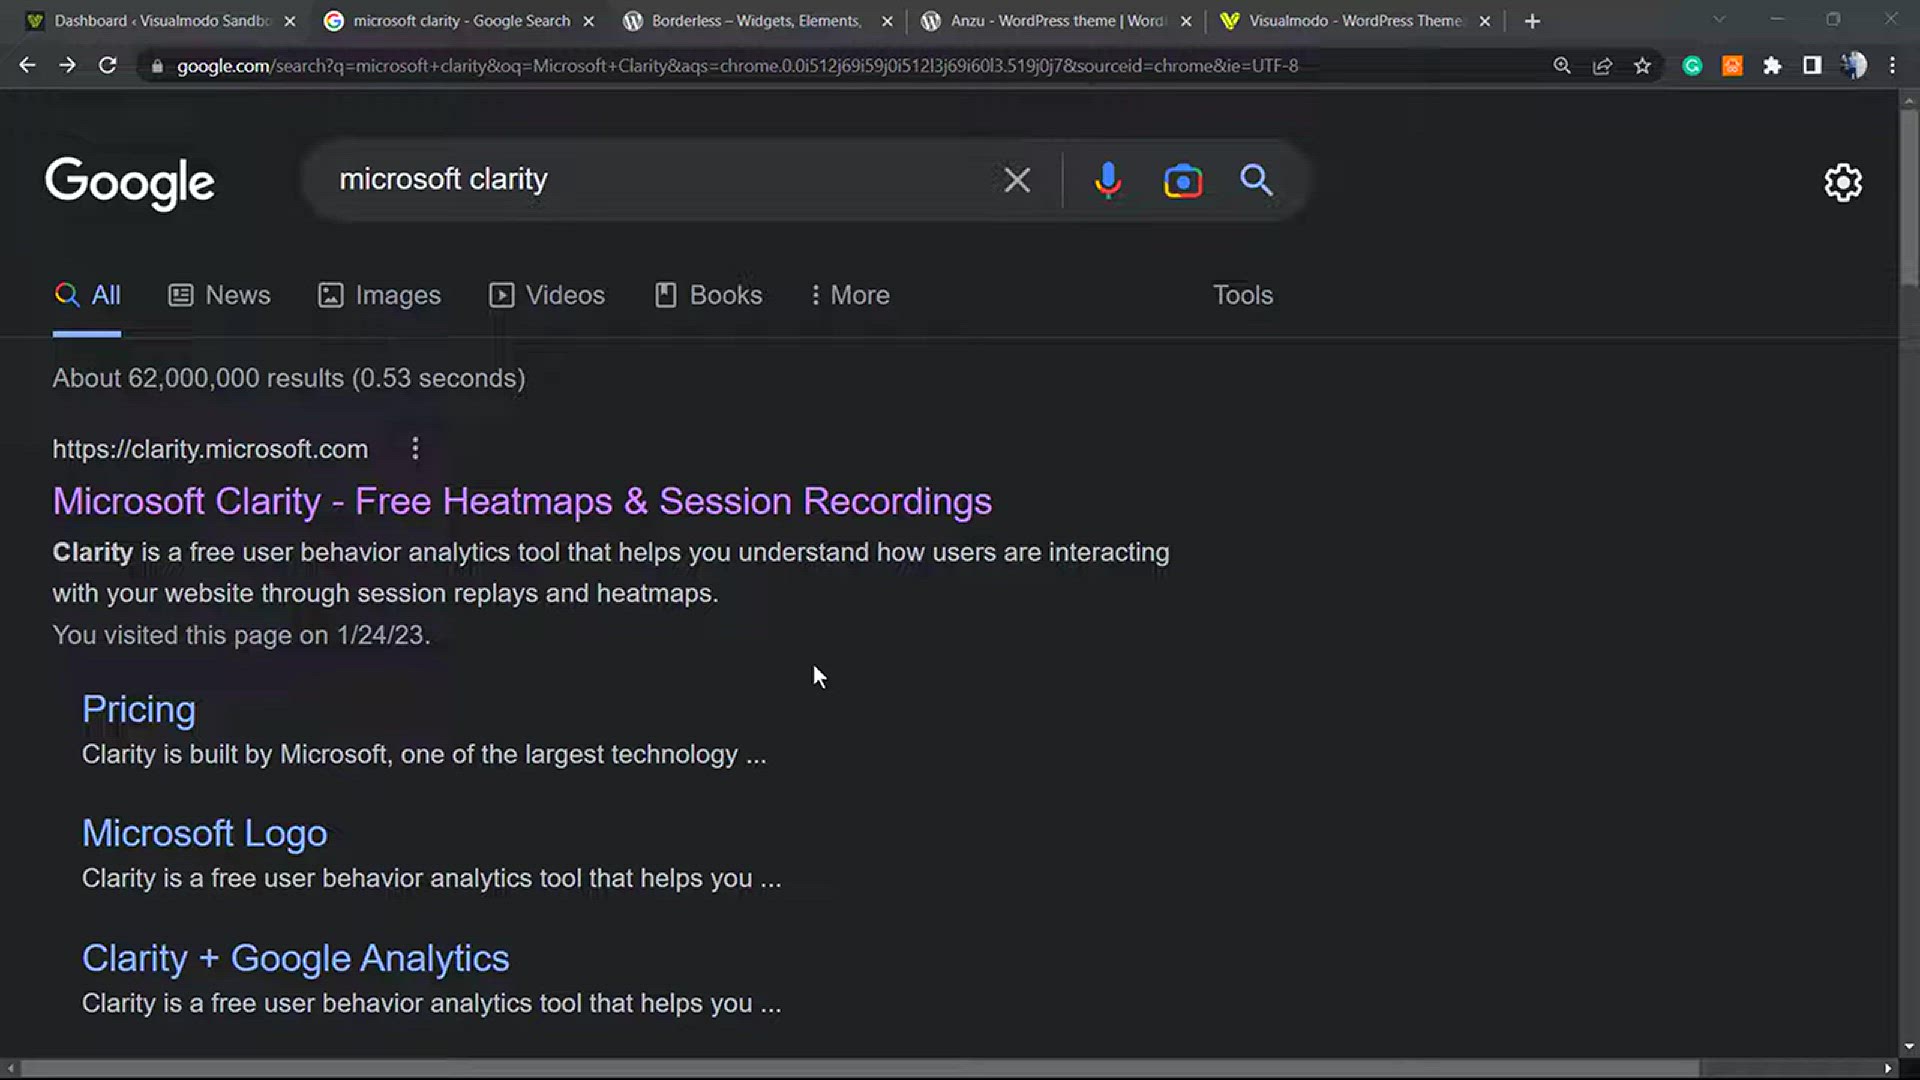
Task: Open the three-dot About this result menu
Action: (415, 449)
